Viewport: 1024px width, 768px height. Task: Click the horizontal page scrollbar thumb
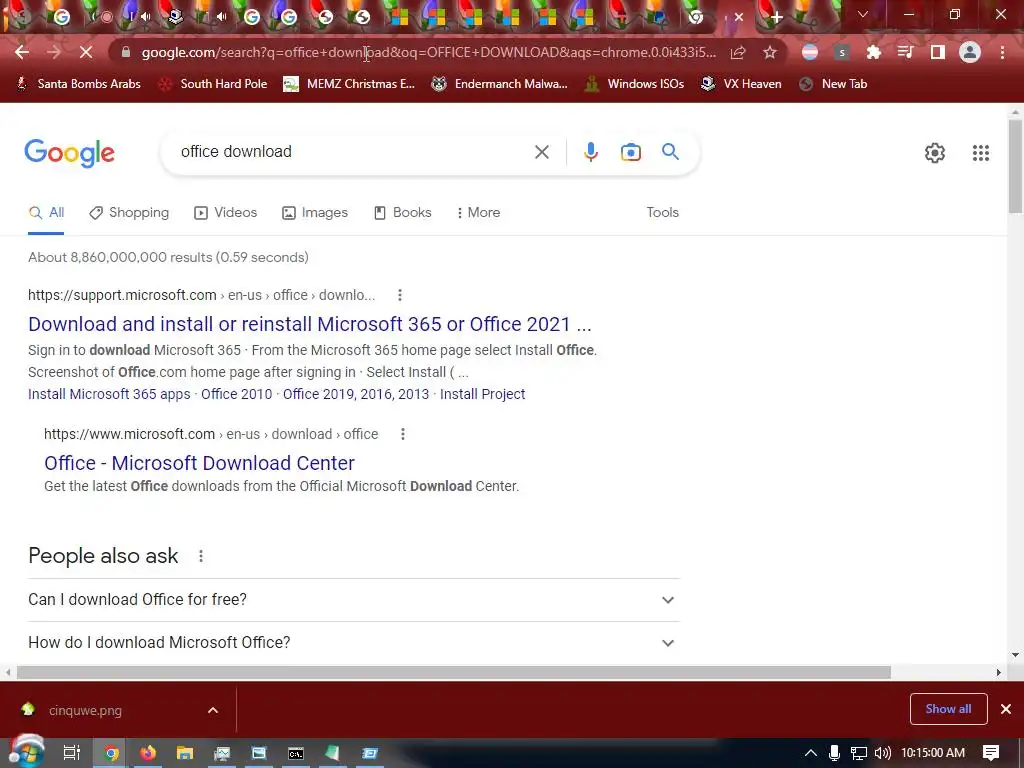tap(454, 673)
